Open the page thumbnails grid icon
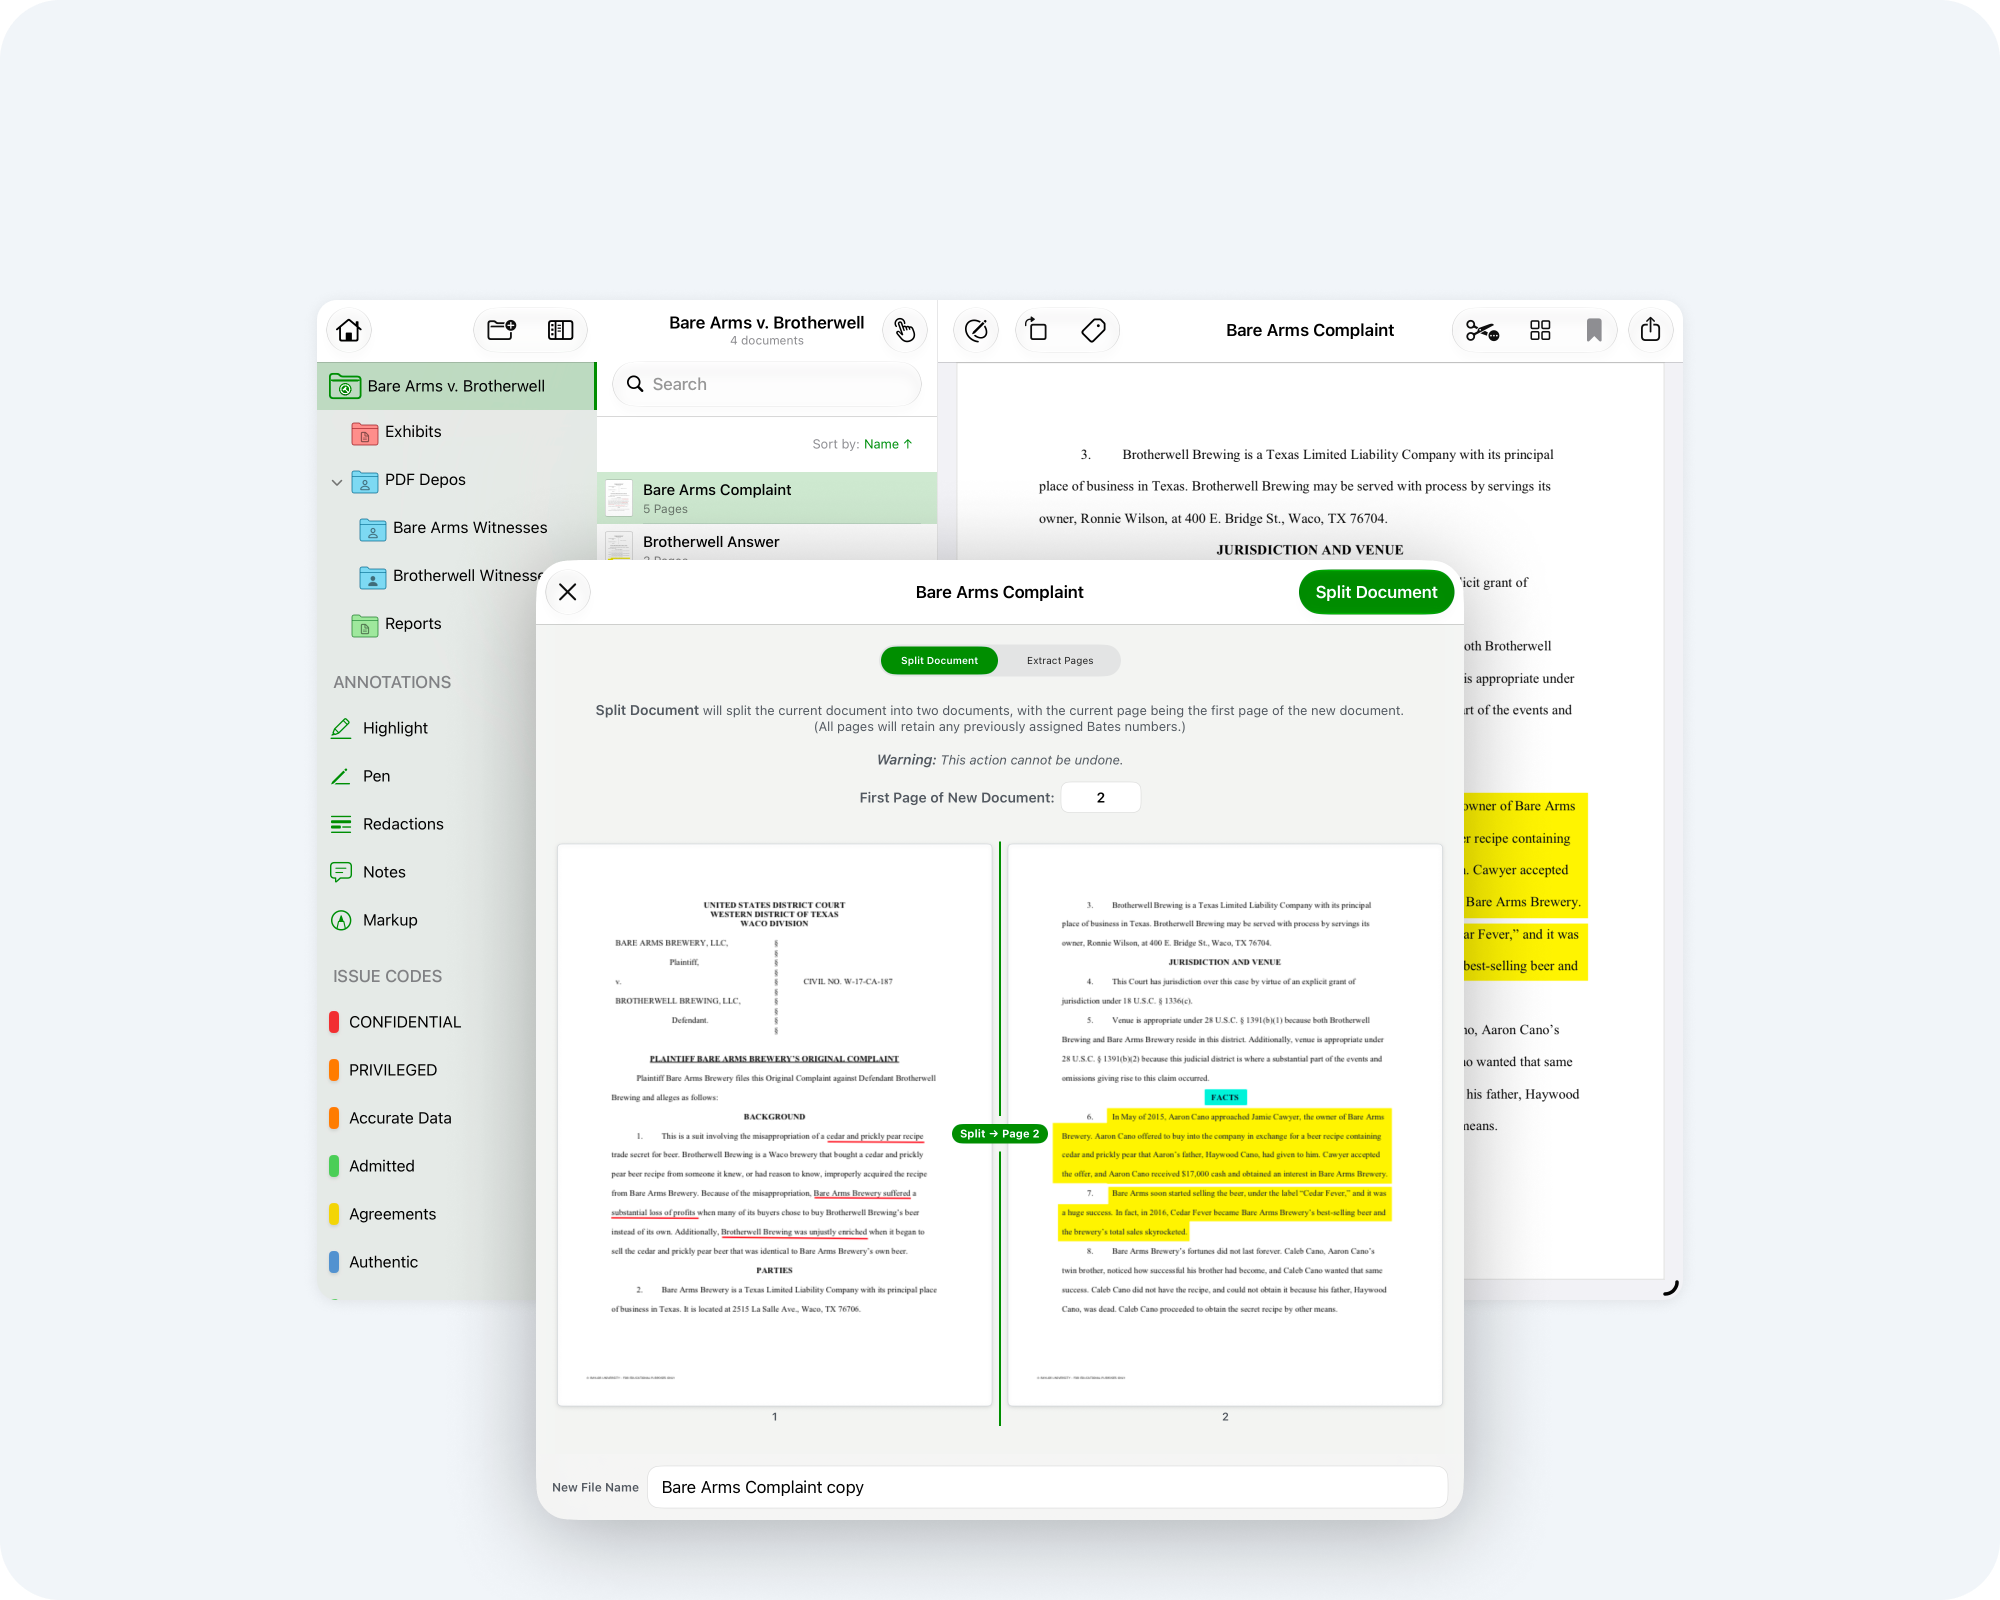This screenshot has height=1600, width=2000. click(1540, 330)
